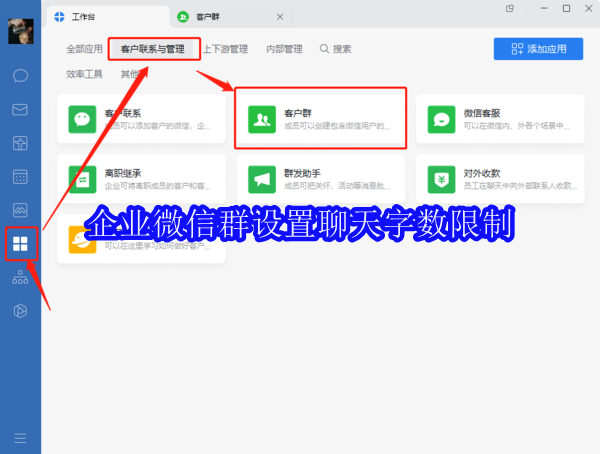Viewport: 600px width, 454px height.
Task: Click the 添加应用 button
Action: [x=538, y=49]
